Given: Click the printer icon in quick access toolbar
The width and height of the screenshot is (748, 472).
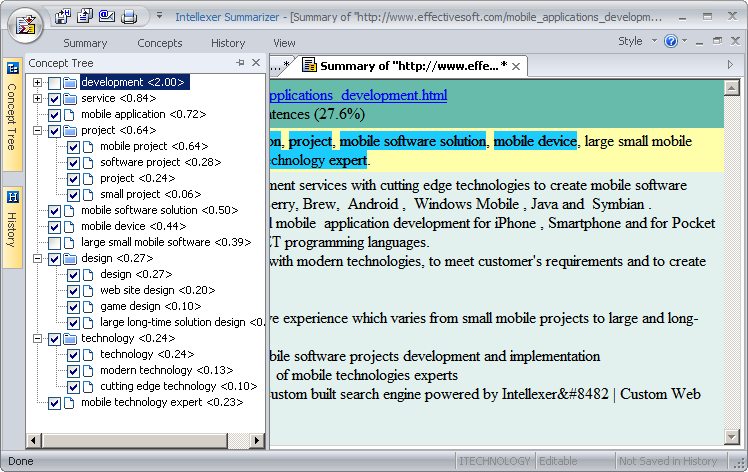Looking at the screenshot, I should point(129,16).
